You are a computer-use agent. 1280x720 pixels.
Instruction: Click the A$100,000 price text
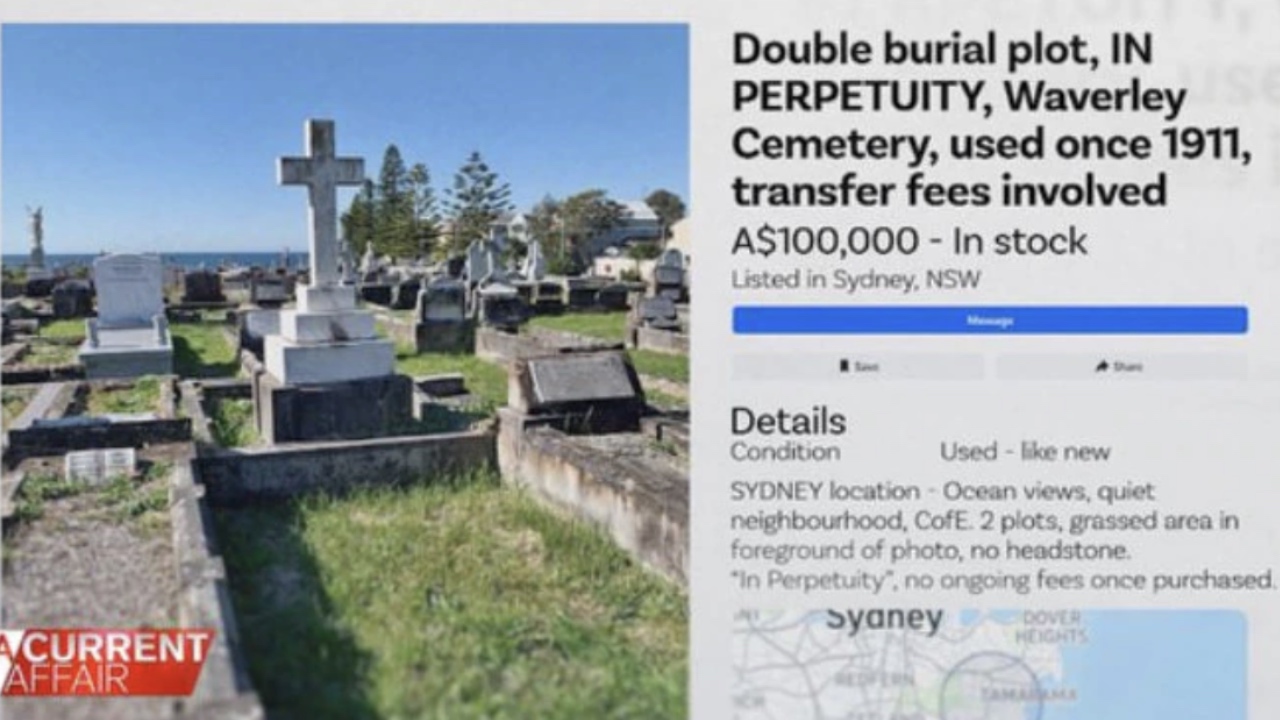[825, 241]
